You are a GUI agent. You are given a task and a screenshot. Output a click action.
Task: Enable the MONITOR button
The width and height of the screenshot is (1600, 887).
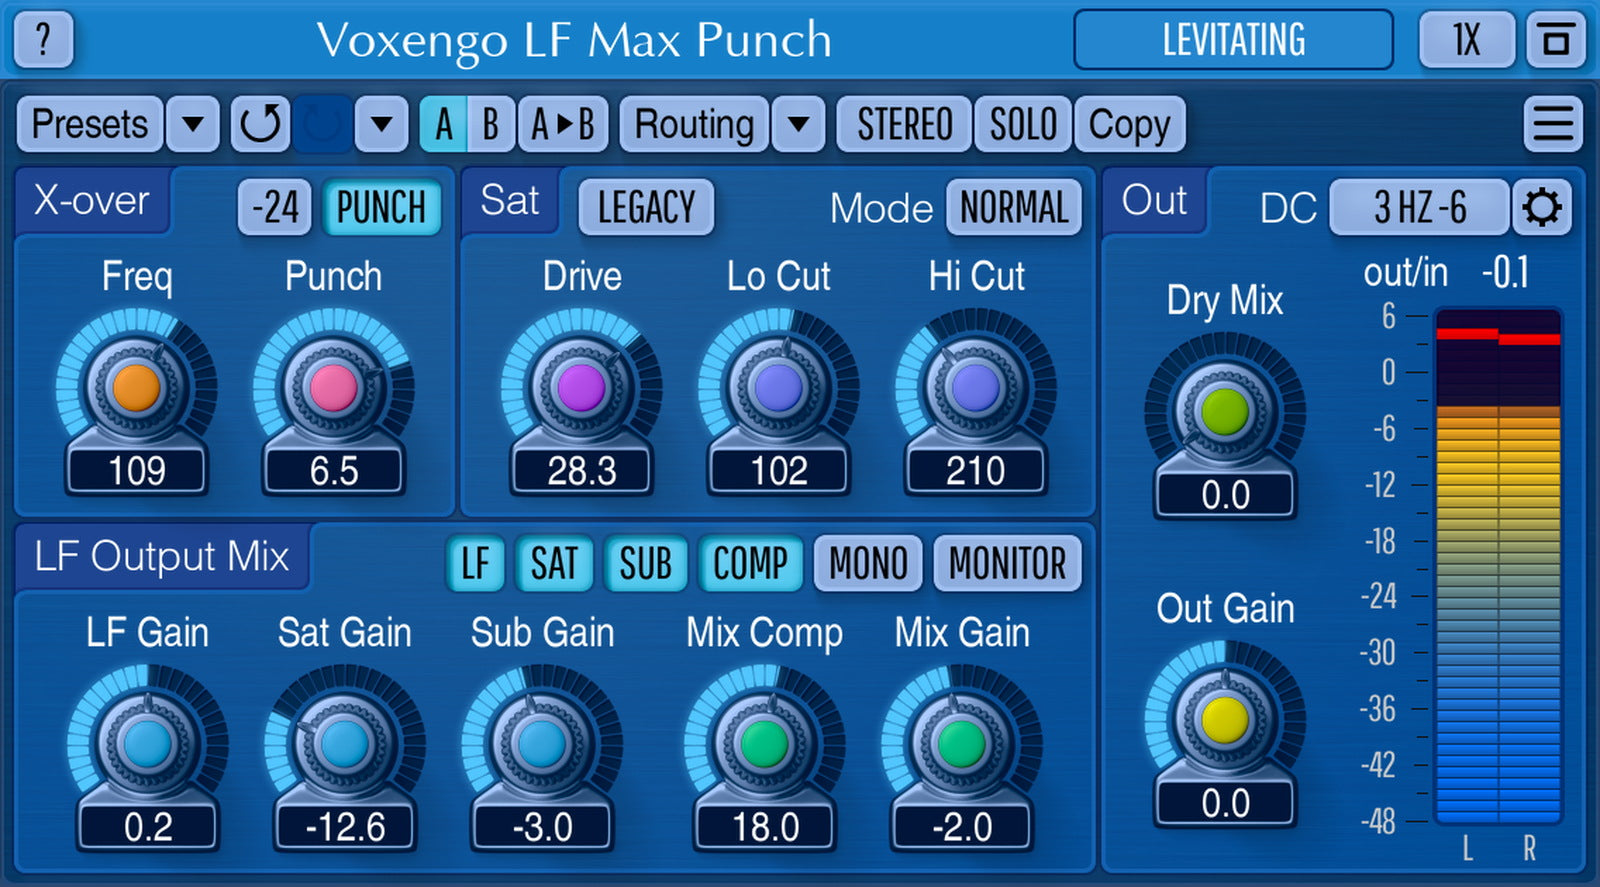[1007, 563]
